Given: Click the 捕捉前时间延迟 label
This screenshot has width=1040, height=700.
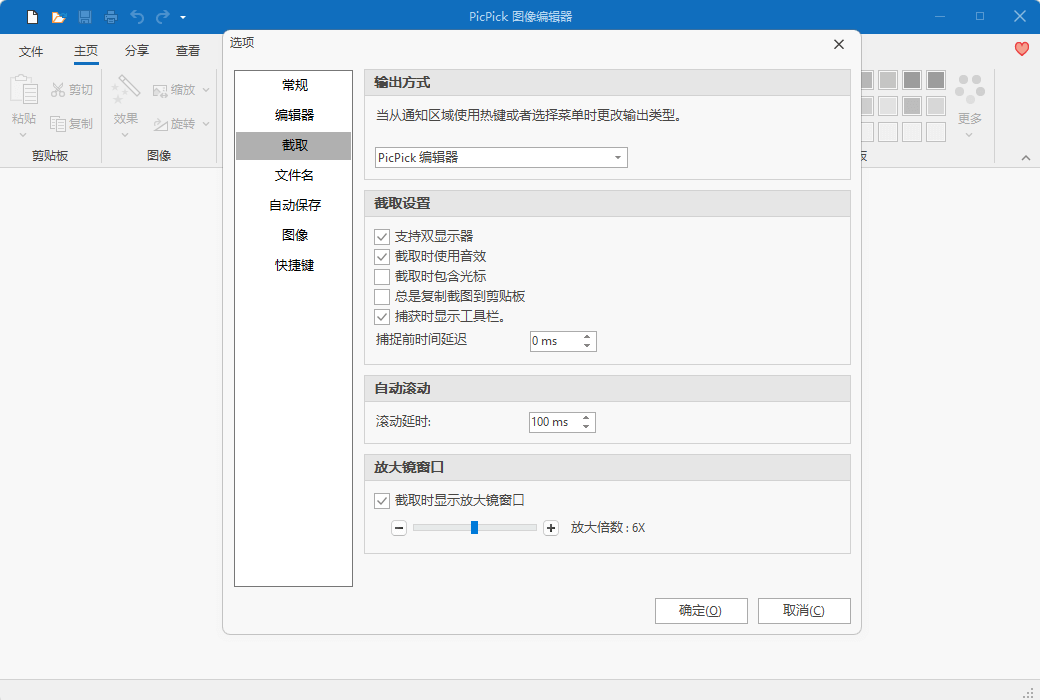Looking at the screenshot, I should tap(421, 340).
